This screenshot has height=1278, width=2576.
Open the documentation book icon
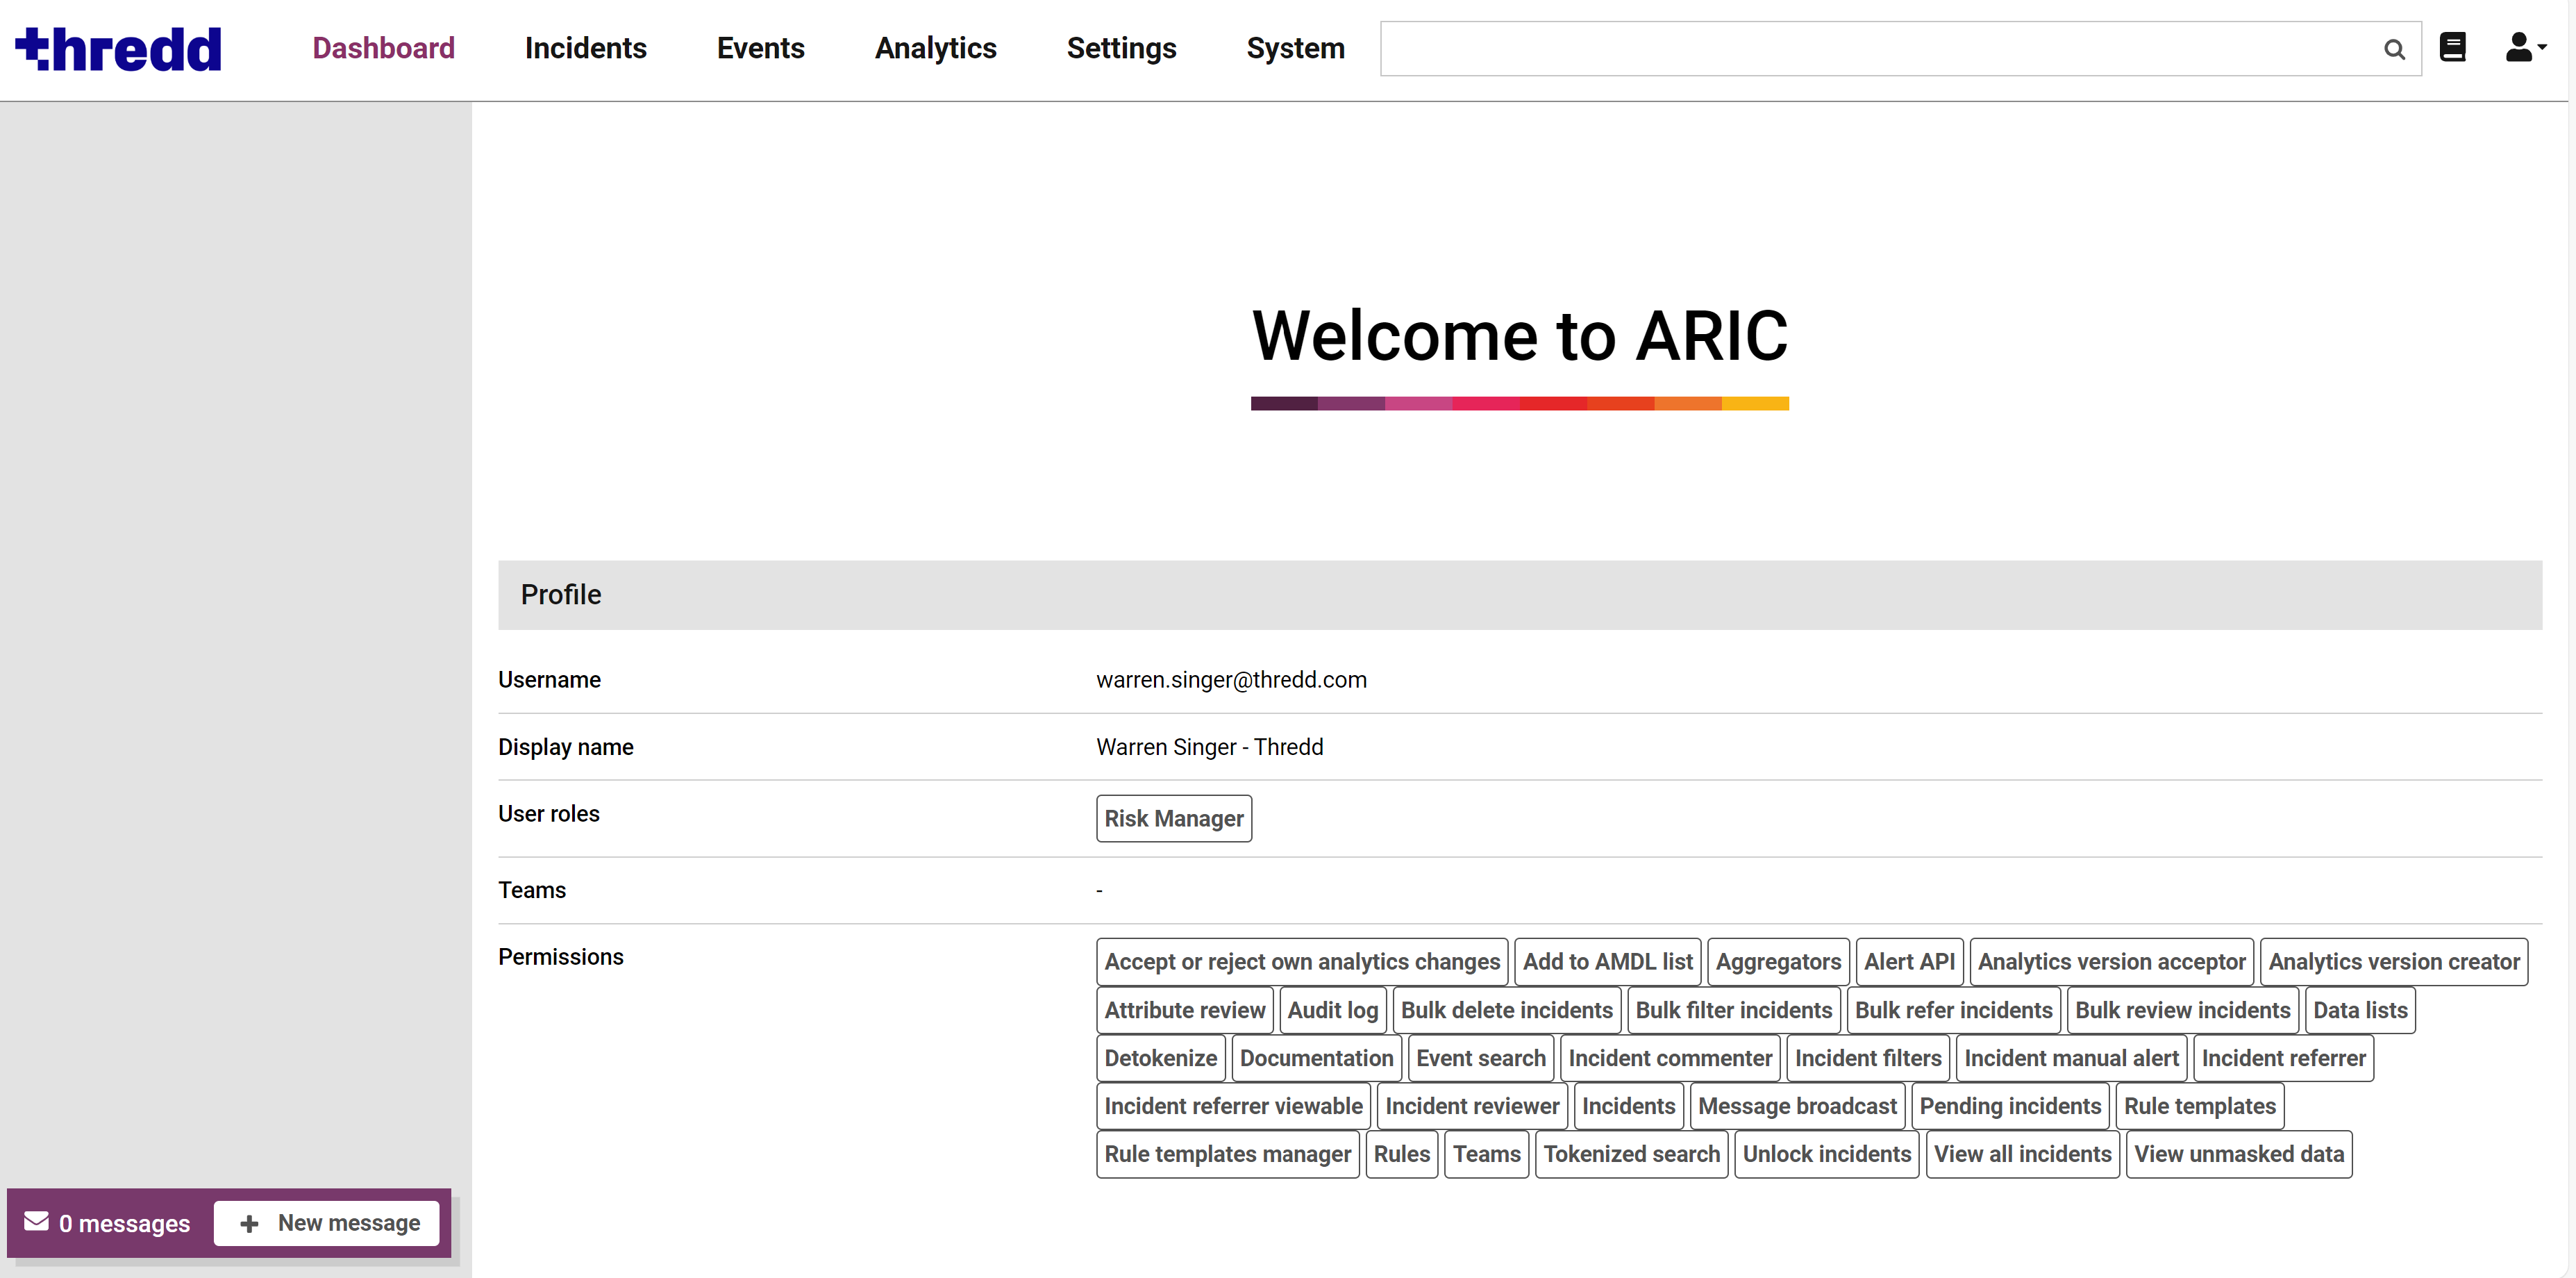click(x=2452, y=47)
